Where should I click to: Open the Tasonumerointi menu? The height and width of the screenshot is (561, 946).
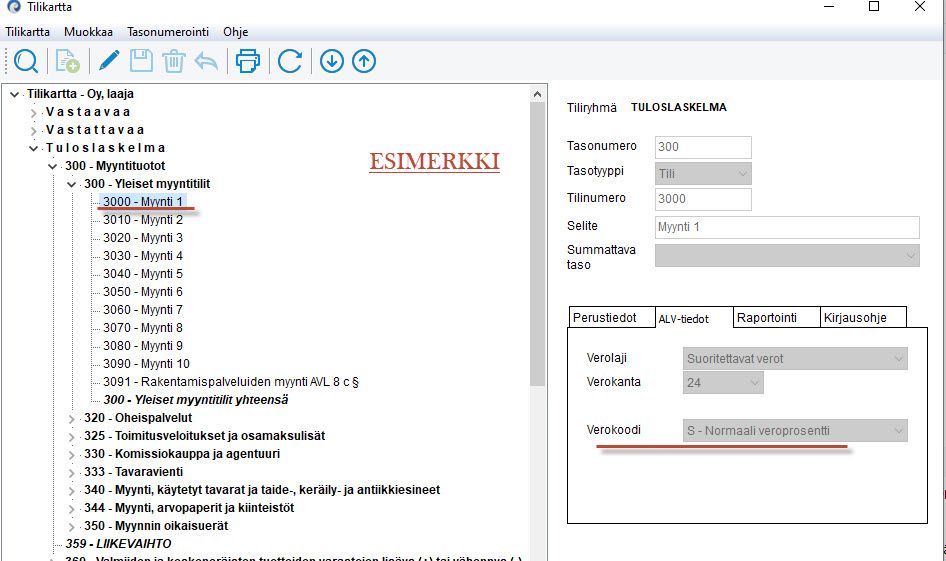[168, 32]
